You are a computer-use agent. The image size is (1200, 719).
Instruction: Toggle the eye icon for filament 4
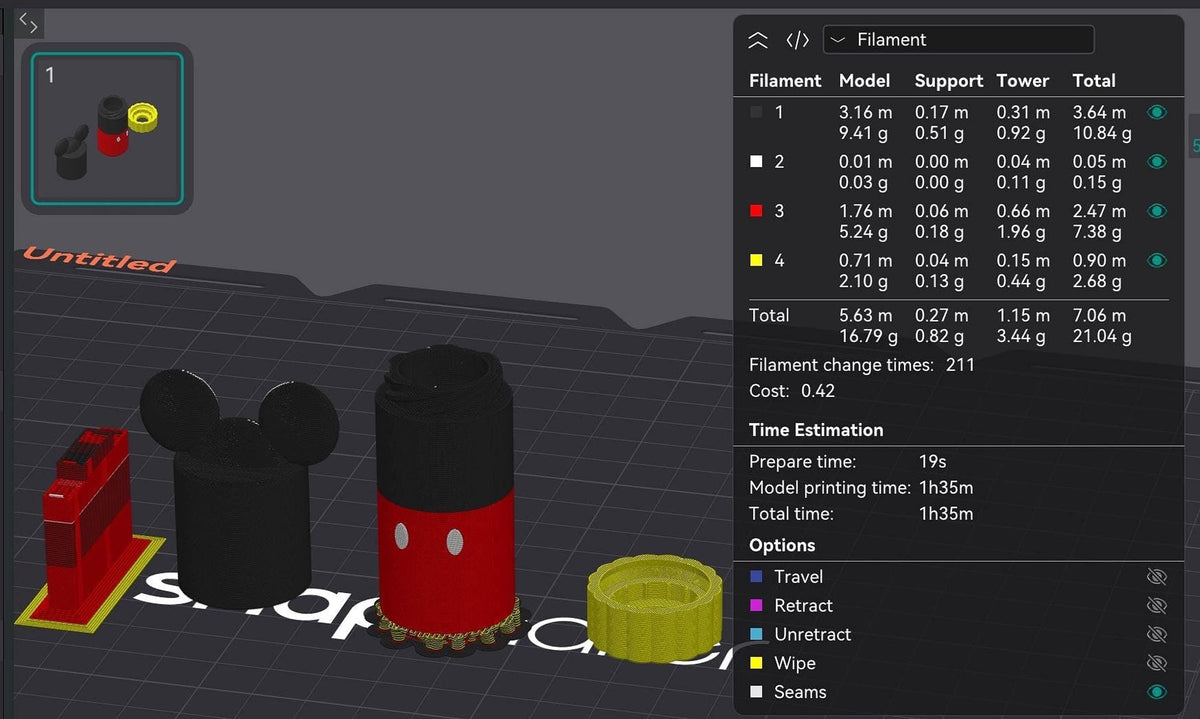coord(1157,260)
